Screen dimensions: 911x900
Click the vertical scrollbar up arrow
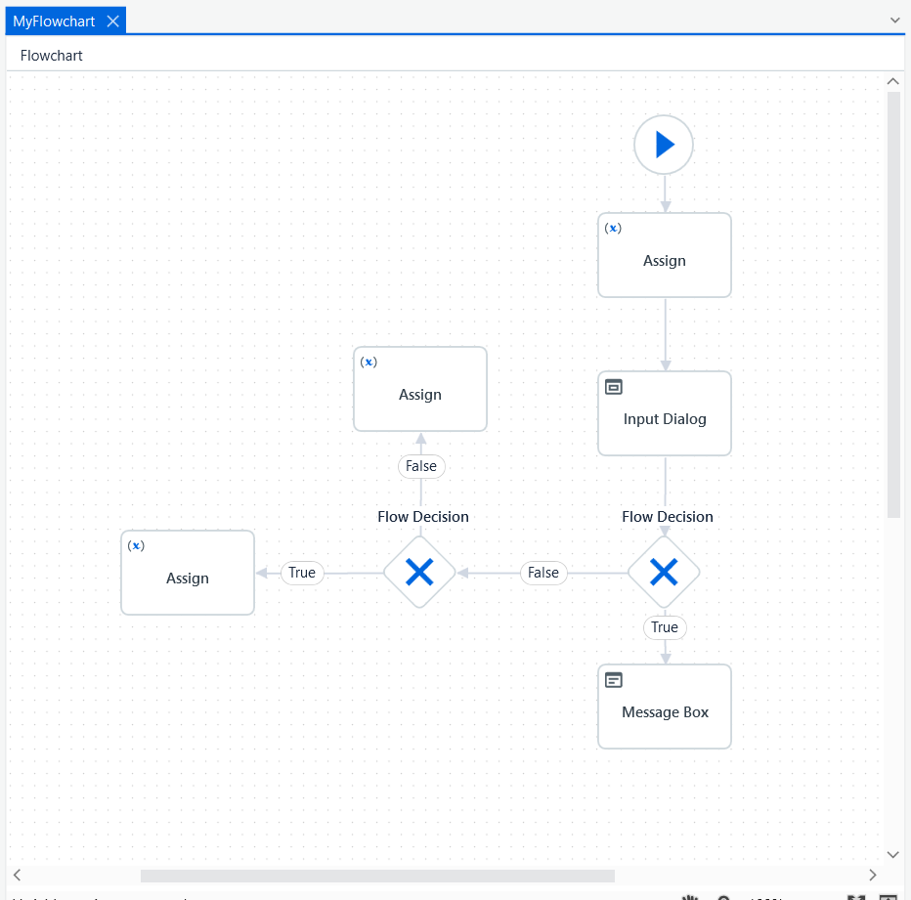pyautogui.click(x=893, y=82)
